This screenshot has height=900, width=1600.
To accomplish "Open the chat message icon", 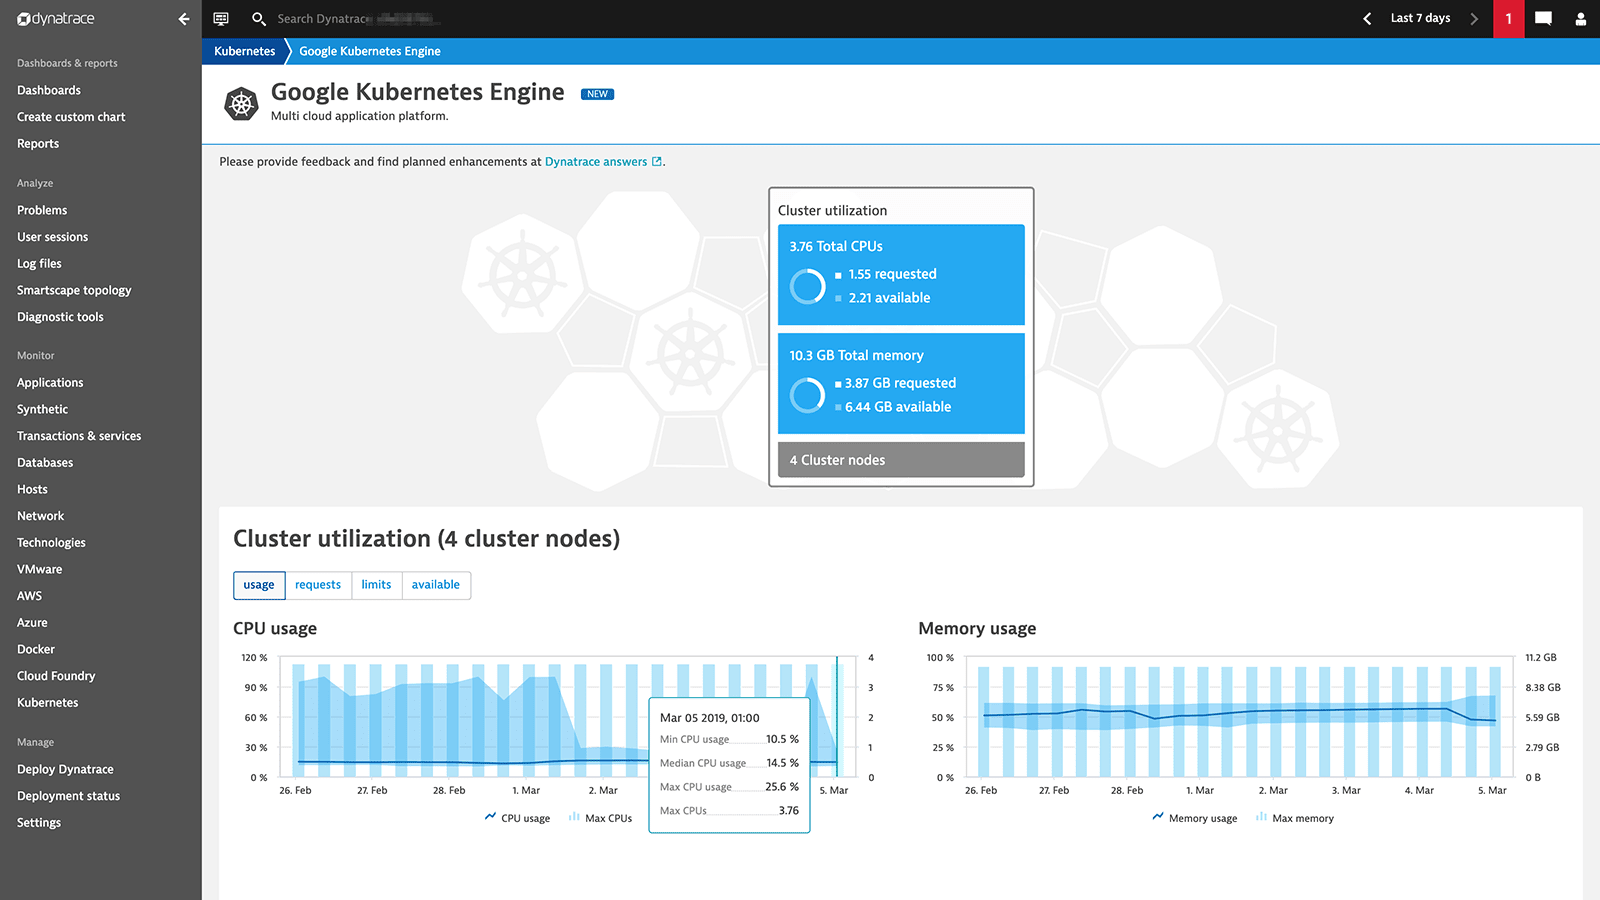I will point(1543,19).
